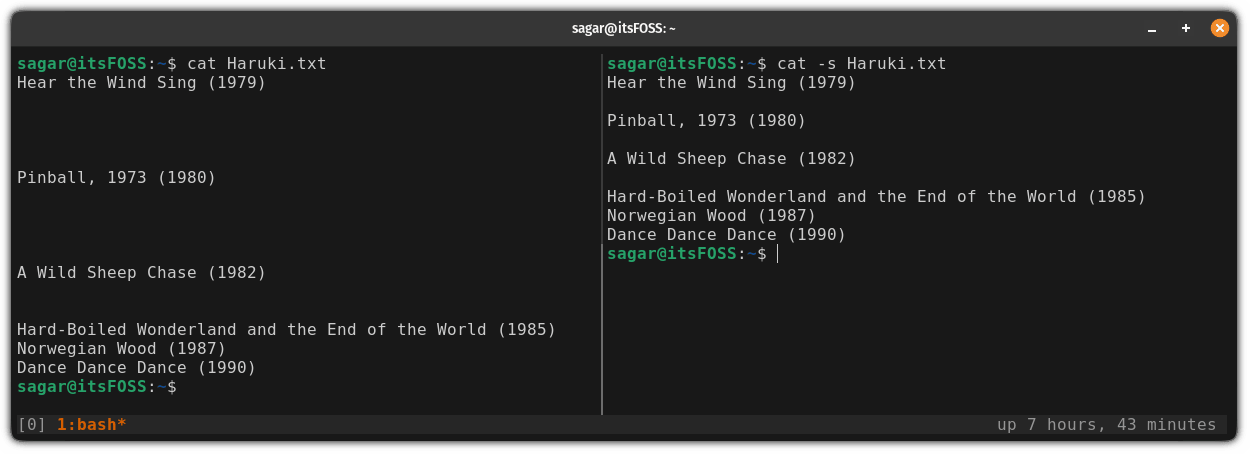Click the tmux session indicator [0]
The height and width of the screenshot is (454, 1250).
click(31, 425)
